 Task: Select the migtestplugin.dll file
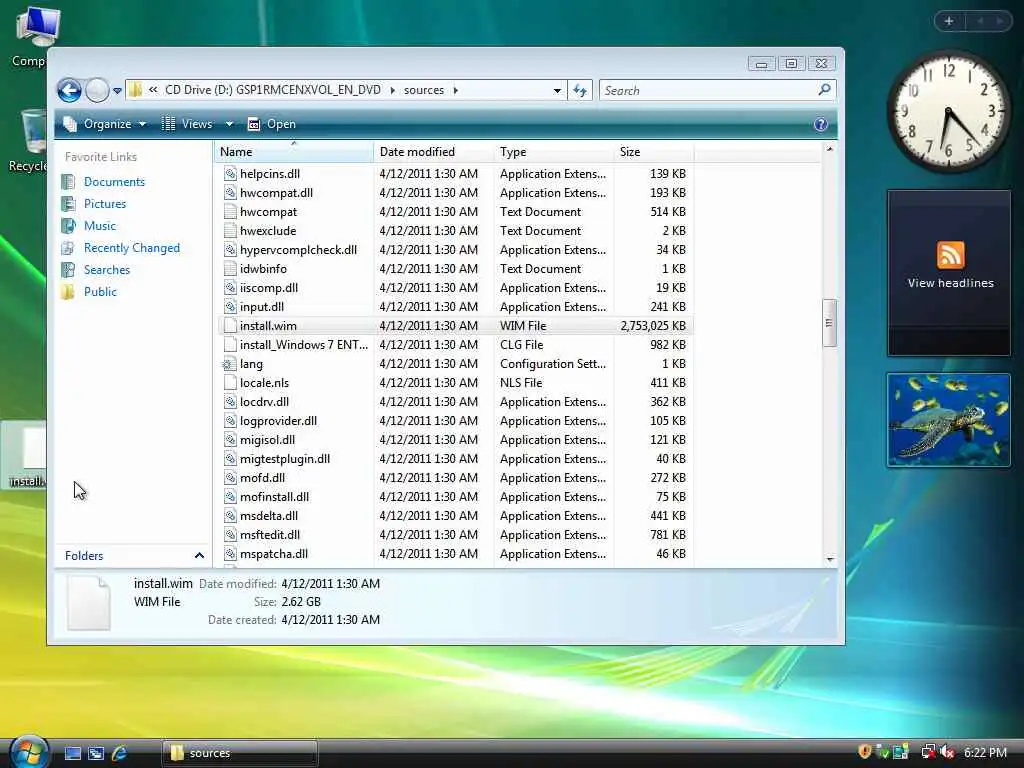point(285,459)
